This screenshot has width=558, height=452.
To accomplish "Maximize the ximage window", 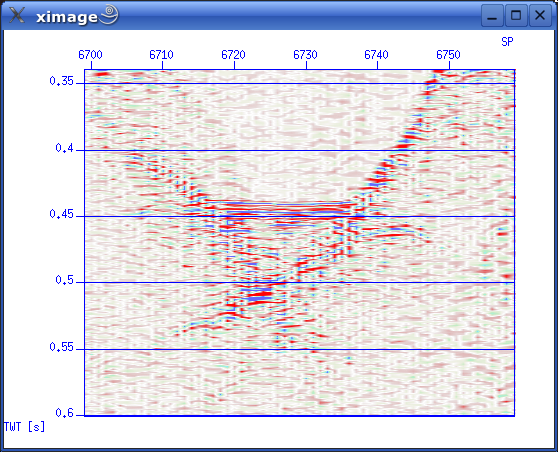I will (516, 16).
